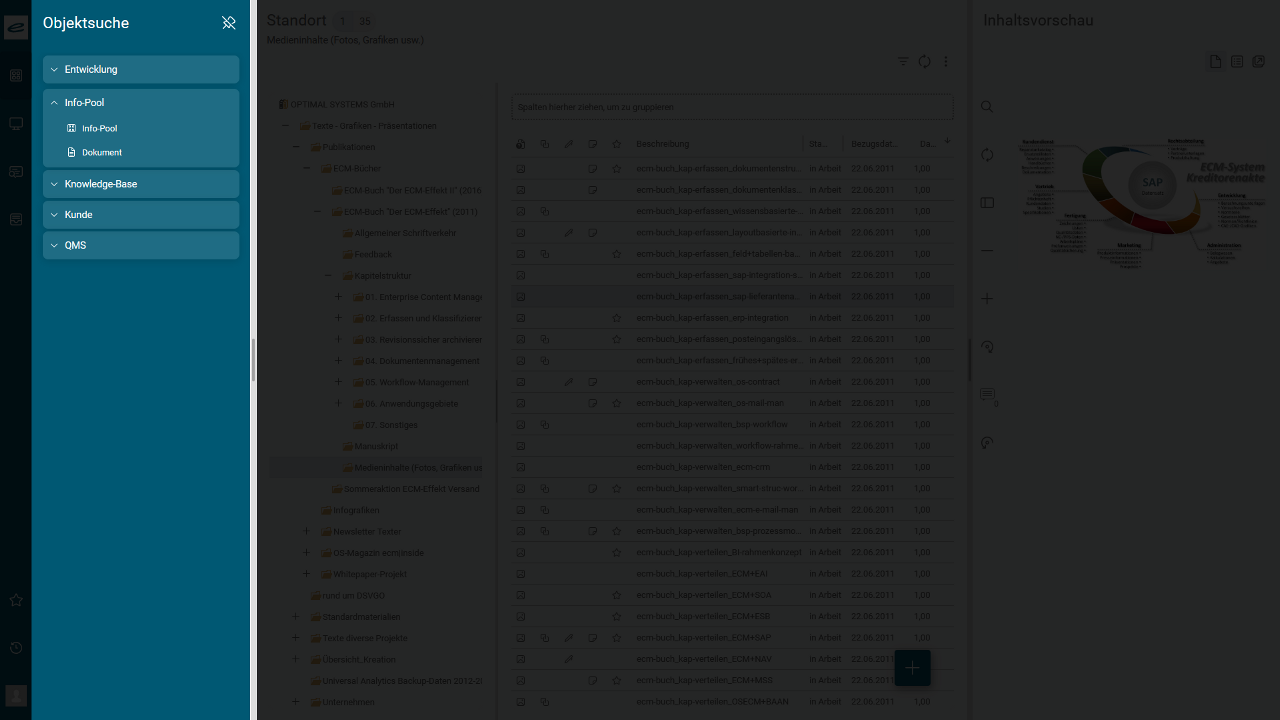Click the search icon in preview toolbar

pyautogui.click(x=987, y=107)
